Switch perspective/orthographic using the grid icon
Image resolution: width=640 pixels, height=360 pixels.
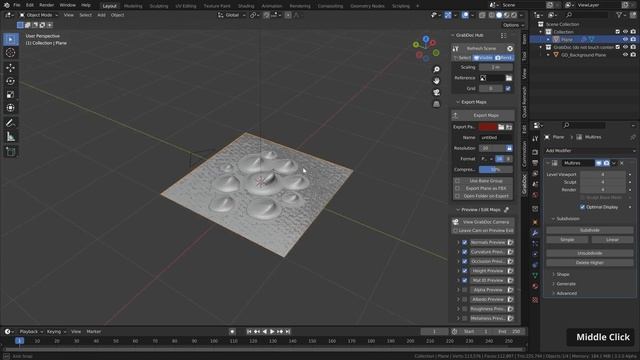tap(436, 104)
